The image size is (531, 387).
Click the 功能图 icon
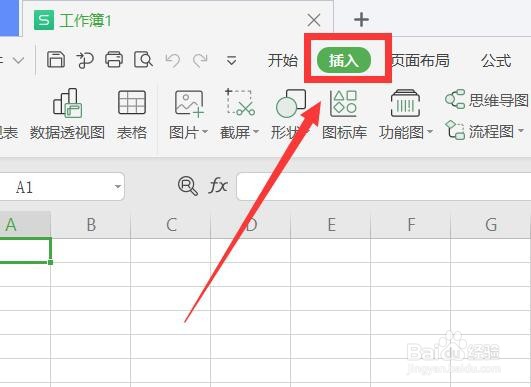click(405, 103)
